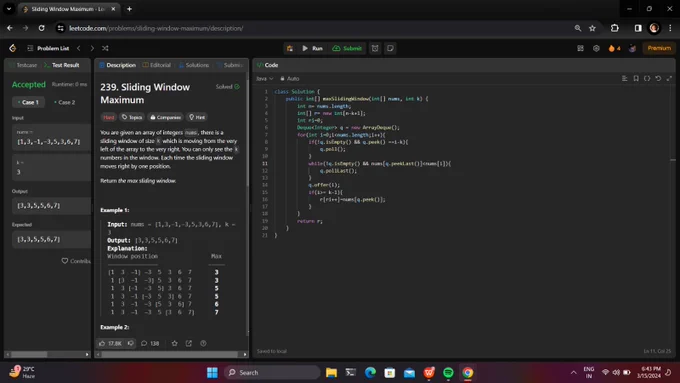Screen dimensions: 680x383
Task: Like the problem thumbs up 17.8K
Action: [x=110, y=343]
